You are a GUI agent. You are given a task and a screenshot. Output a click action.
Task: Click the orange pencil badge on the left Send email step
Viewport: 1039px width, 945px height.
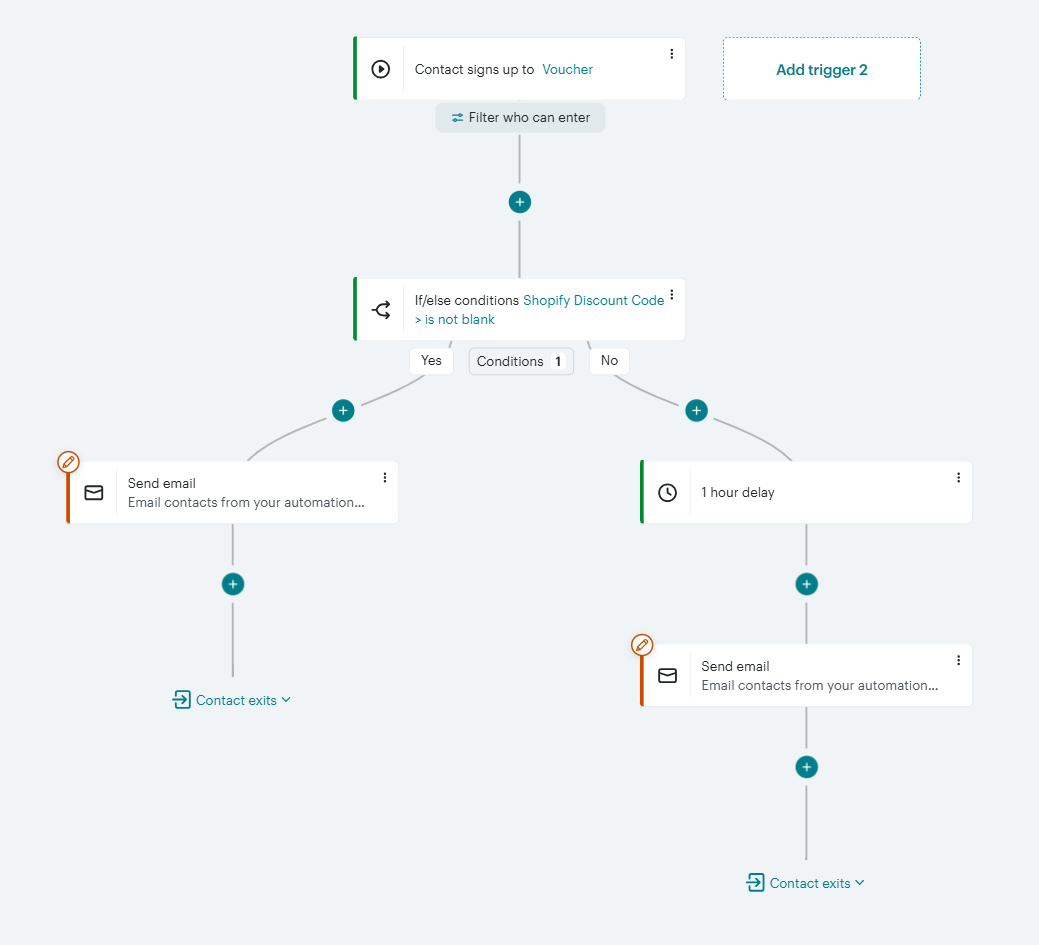68,462
